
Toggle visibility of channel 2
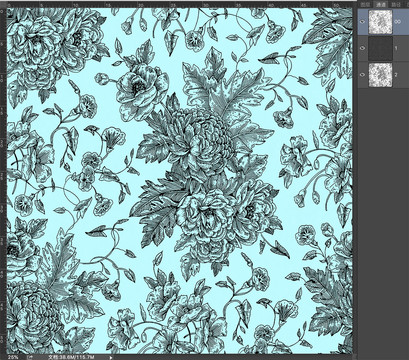[363, 75]
